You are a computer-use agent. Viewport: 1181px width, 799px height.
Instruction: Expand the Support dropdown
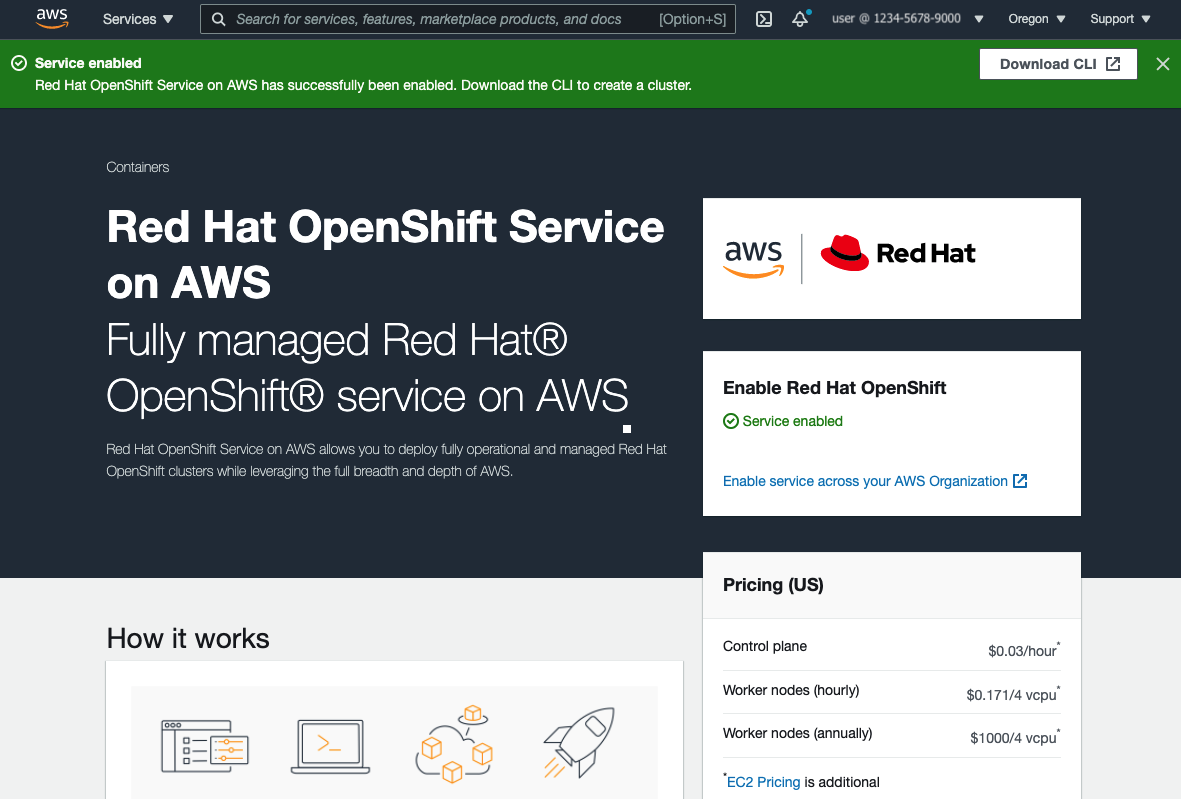1118,19
